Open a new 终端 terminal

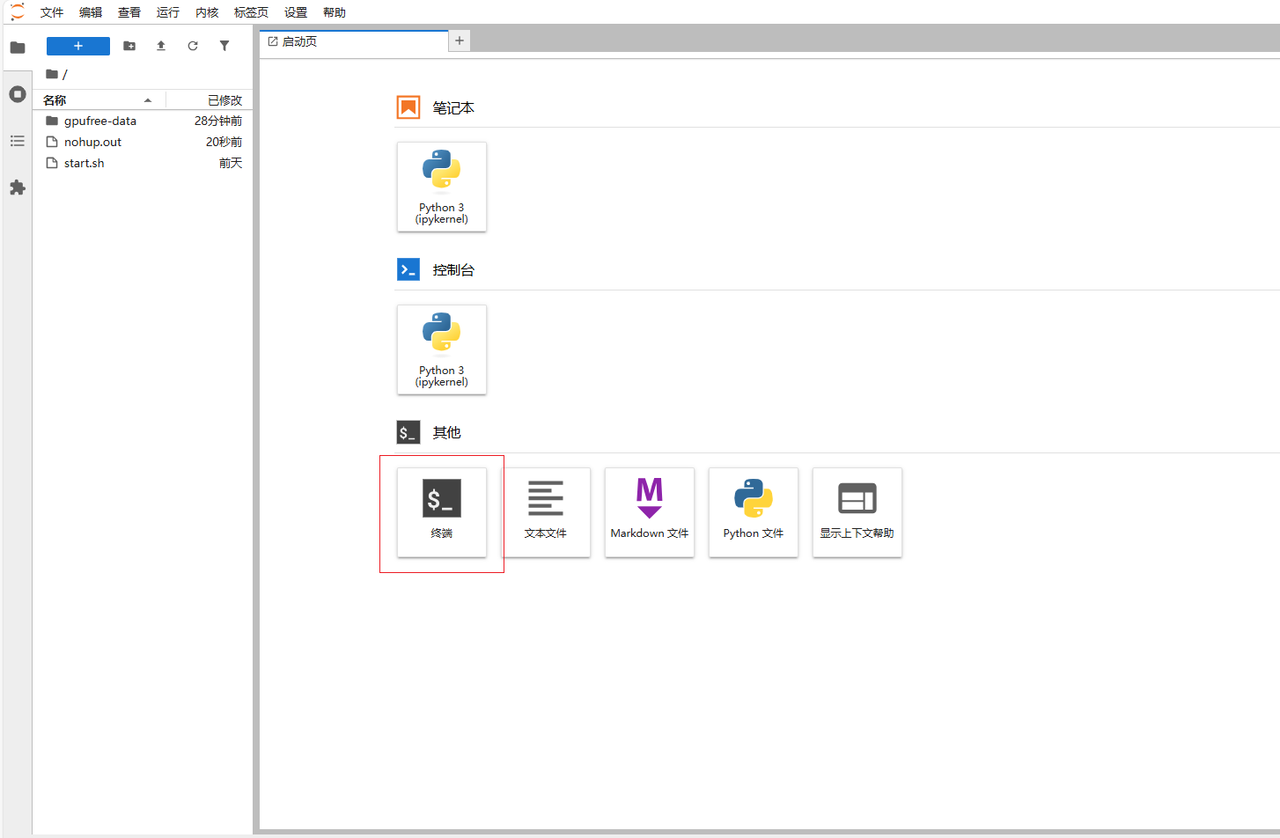click(x=442, y=512)
